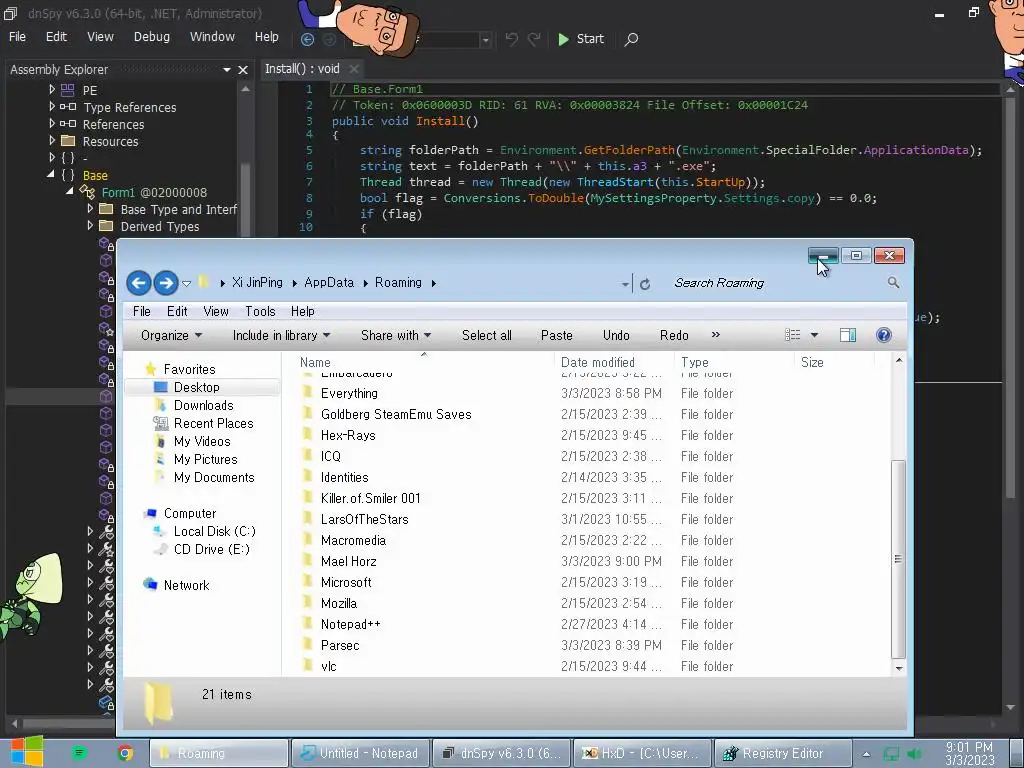This screenshot has width=1024, height=768.
Task: Click Explorer Back navigation button
Action: point(138,283)
